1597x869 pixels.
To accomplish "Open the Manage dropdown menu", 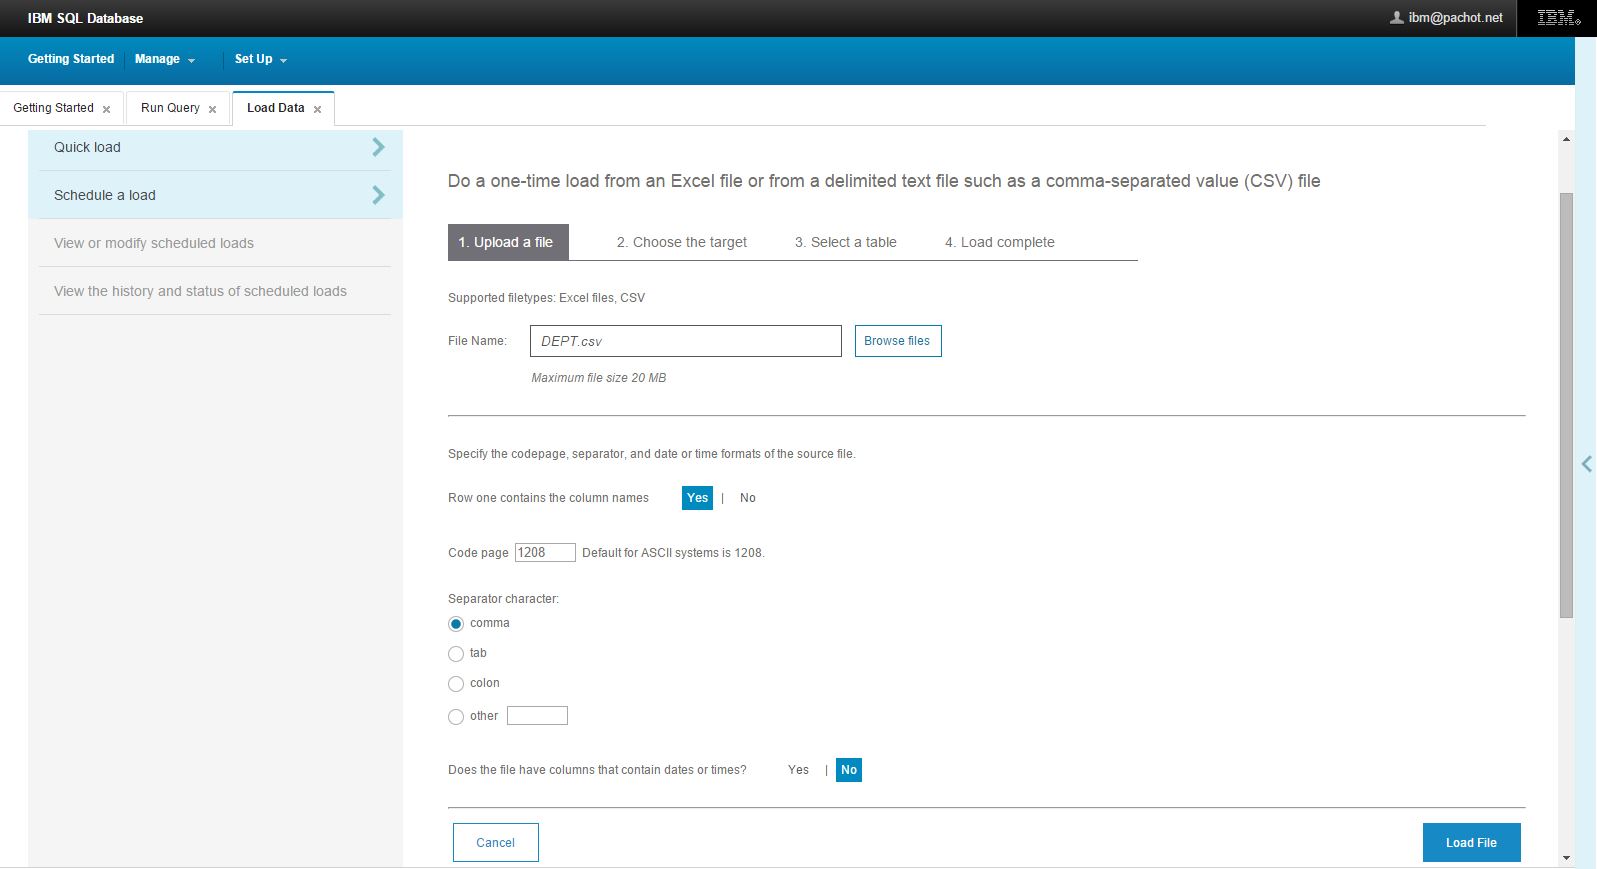I will (164, 59).
